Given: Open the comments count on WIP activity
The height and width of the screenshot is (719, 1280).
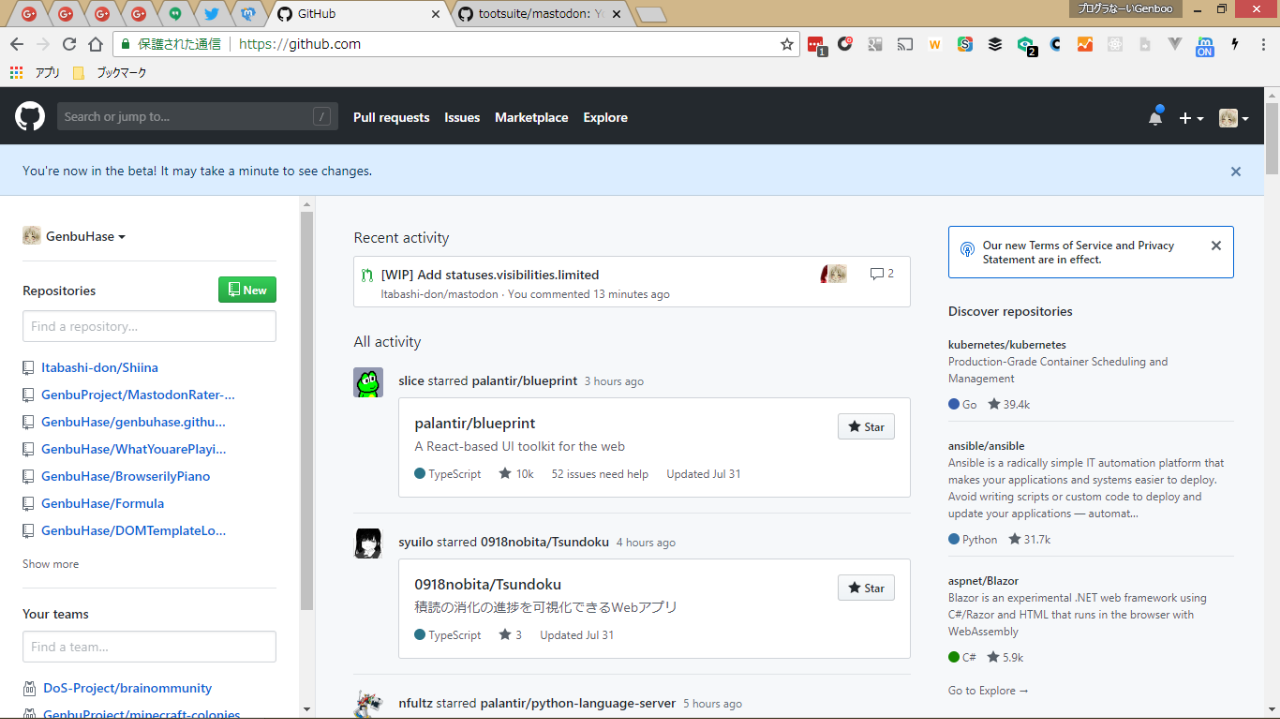Looking at the screenshot, I should pyautogui.click(x=881, y=274).
